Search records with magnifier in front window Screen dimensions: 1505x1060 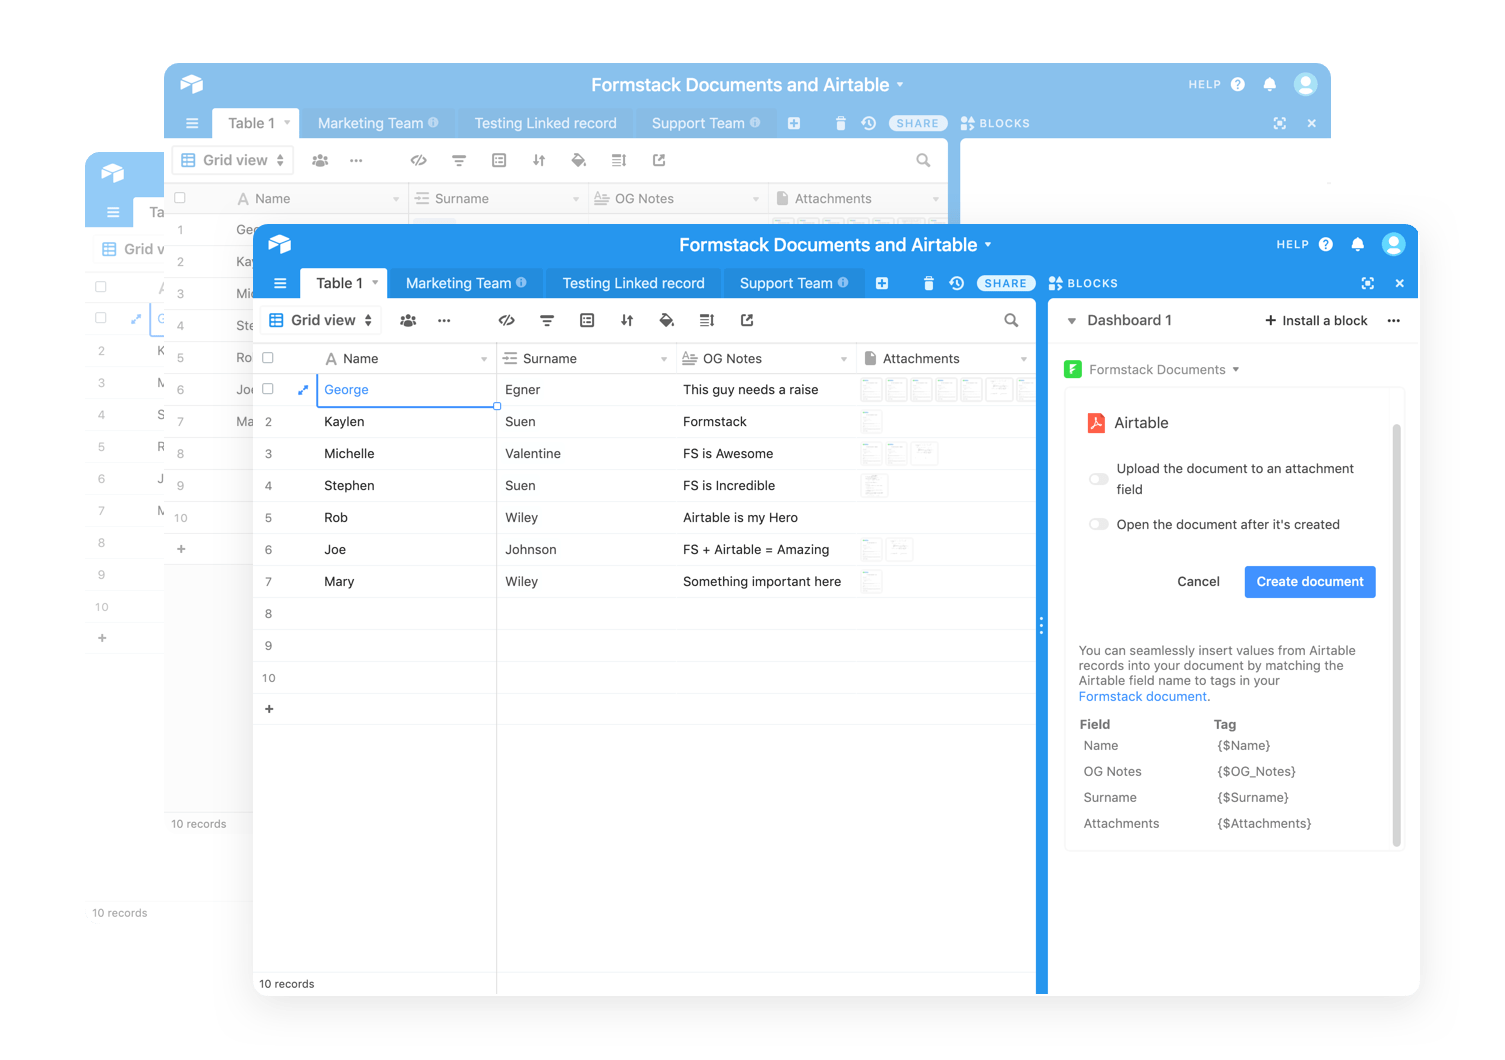[1011, 320]
